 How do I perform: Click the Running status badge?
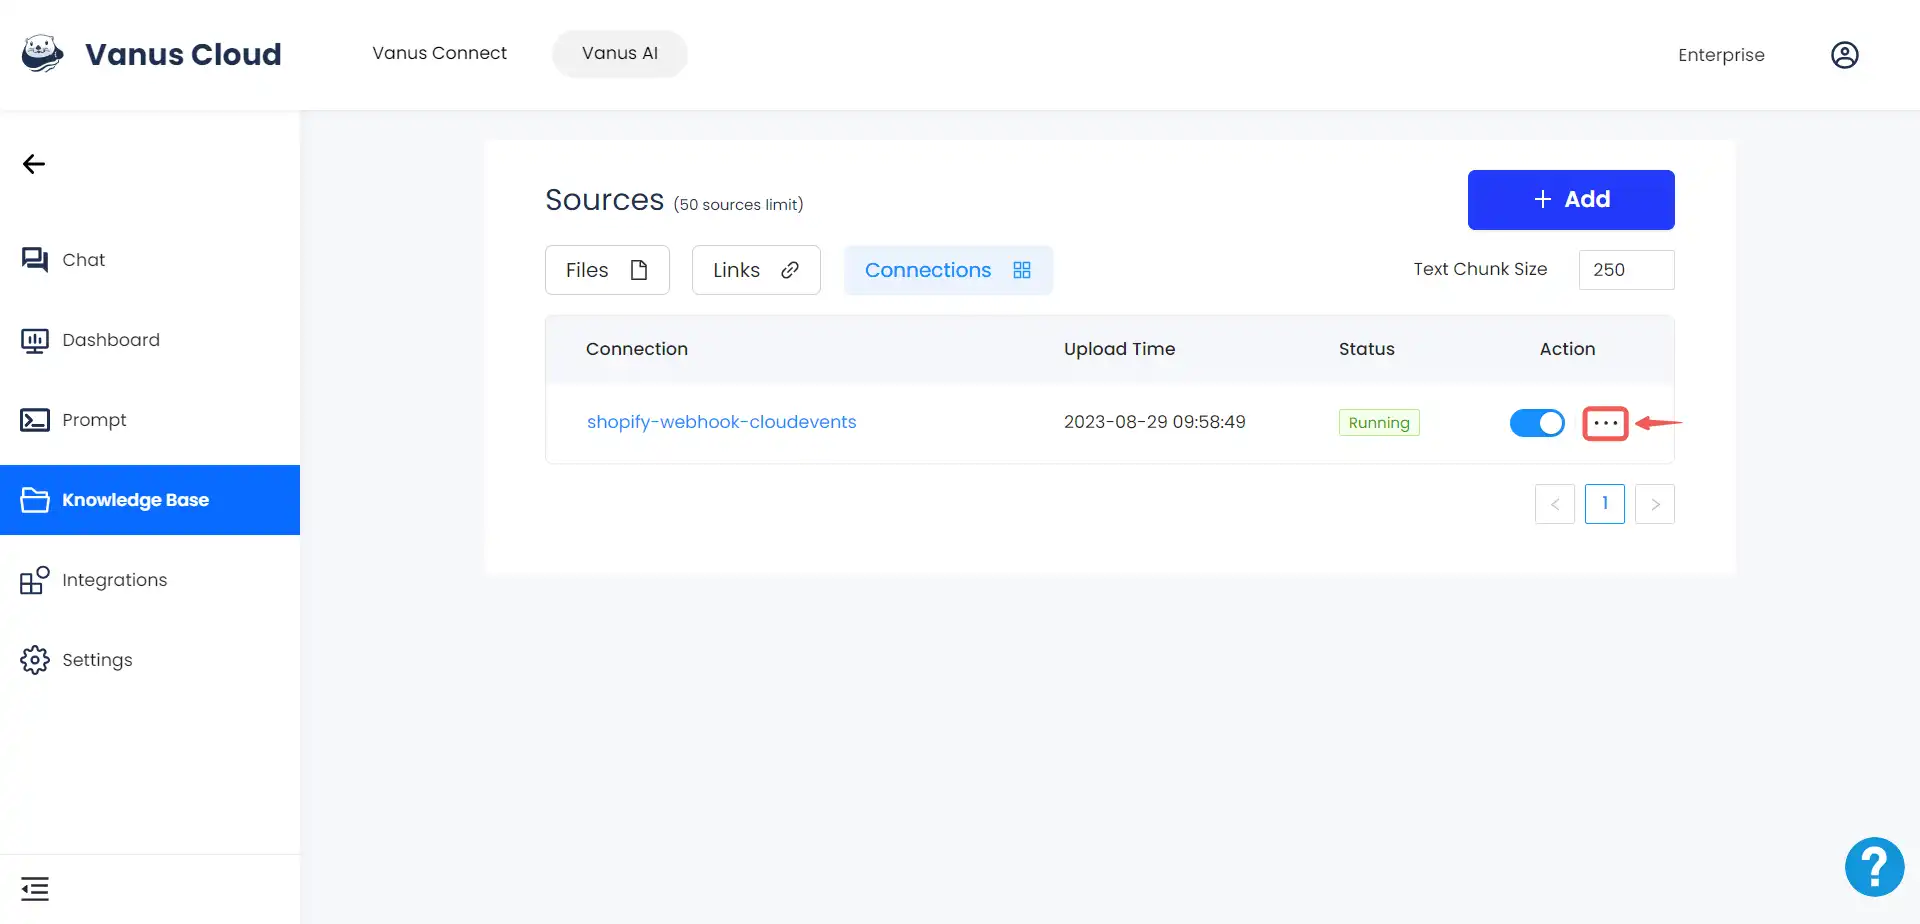(1379, 423)
